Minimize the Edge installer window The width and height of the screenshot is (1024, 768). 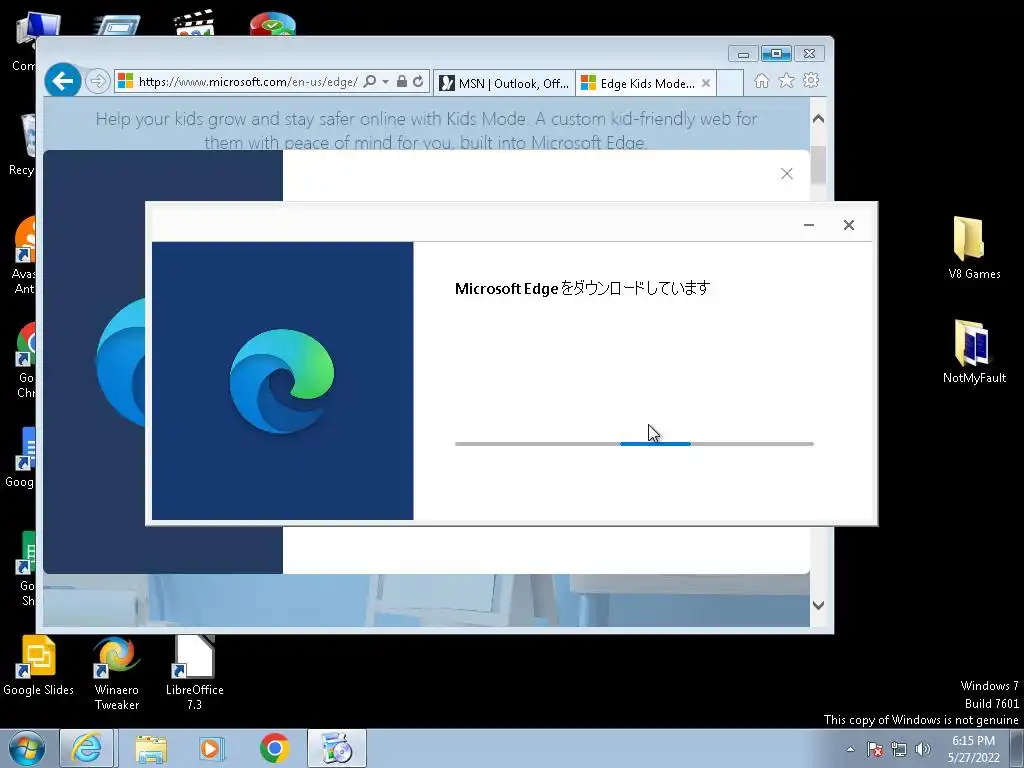pyautogui.click(x=808, y=225)
